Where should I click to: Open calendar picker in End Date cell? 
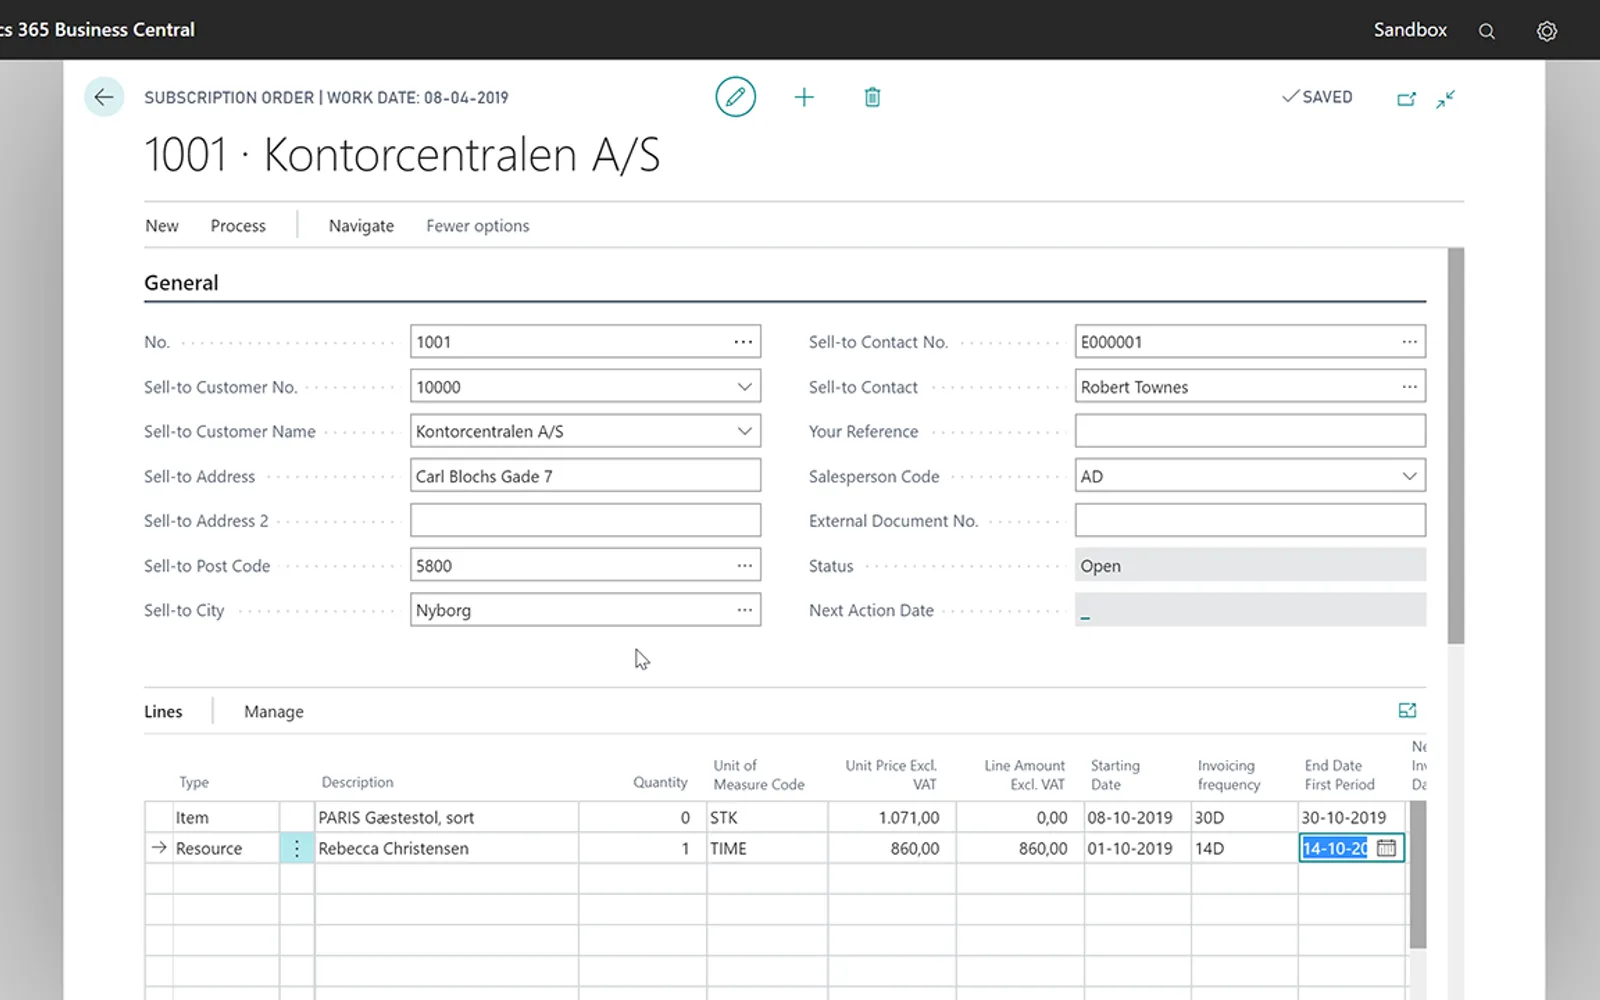(x=1386, y=848)
